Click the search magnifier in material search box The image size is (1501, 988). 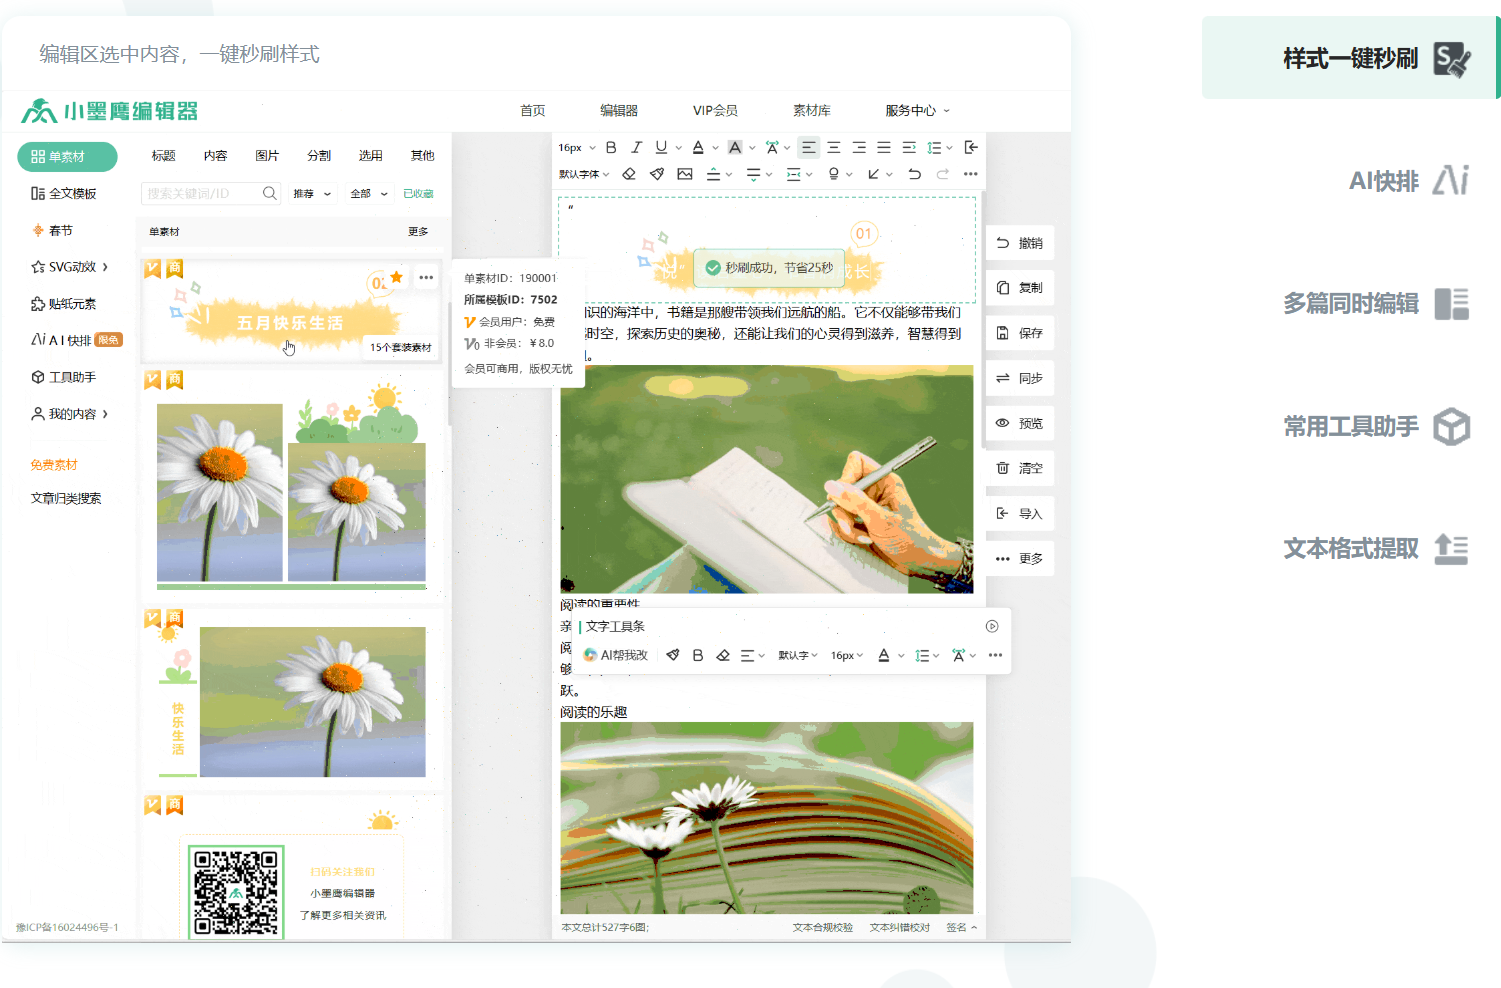click(x=269, y=193)
